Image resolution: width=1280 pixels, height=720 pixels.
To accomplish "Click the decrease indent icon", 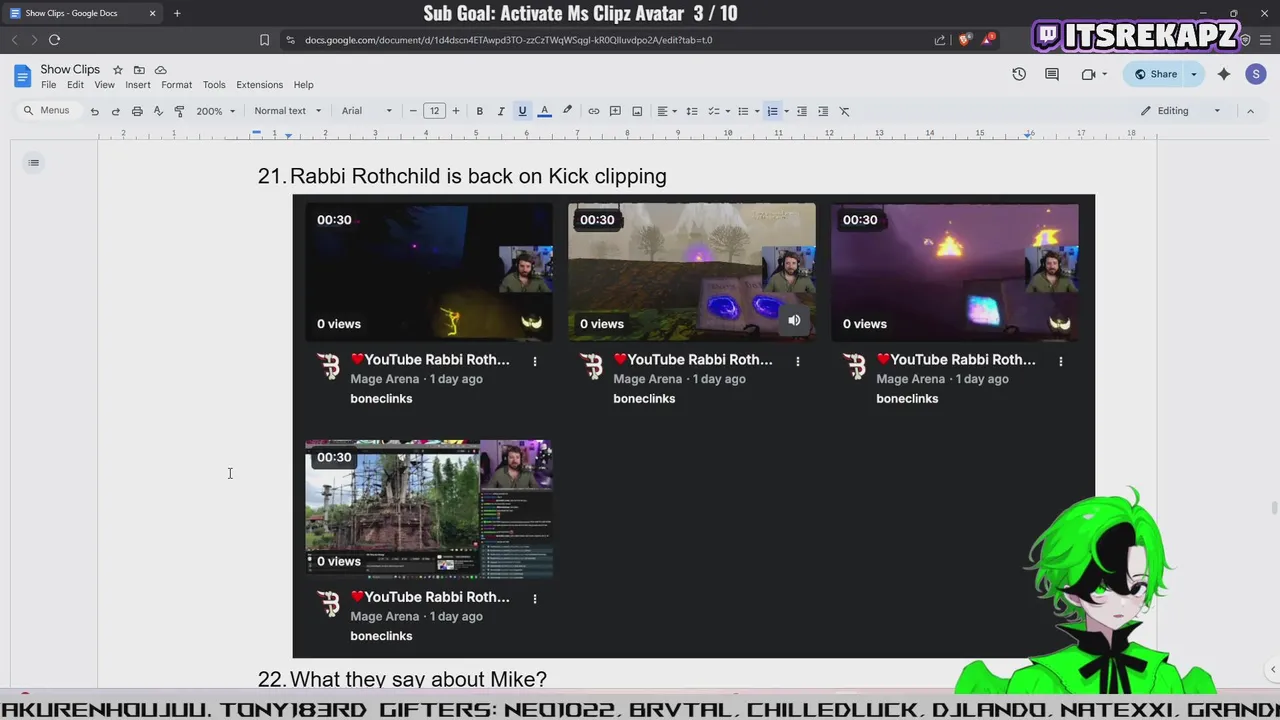I will [x=801, y=111].
